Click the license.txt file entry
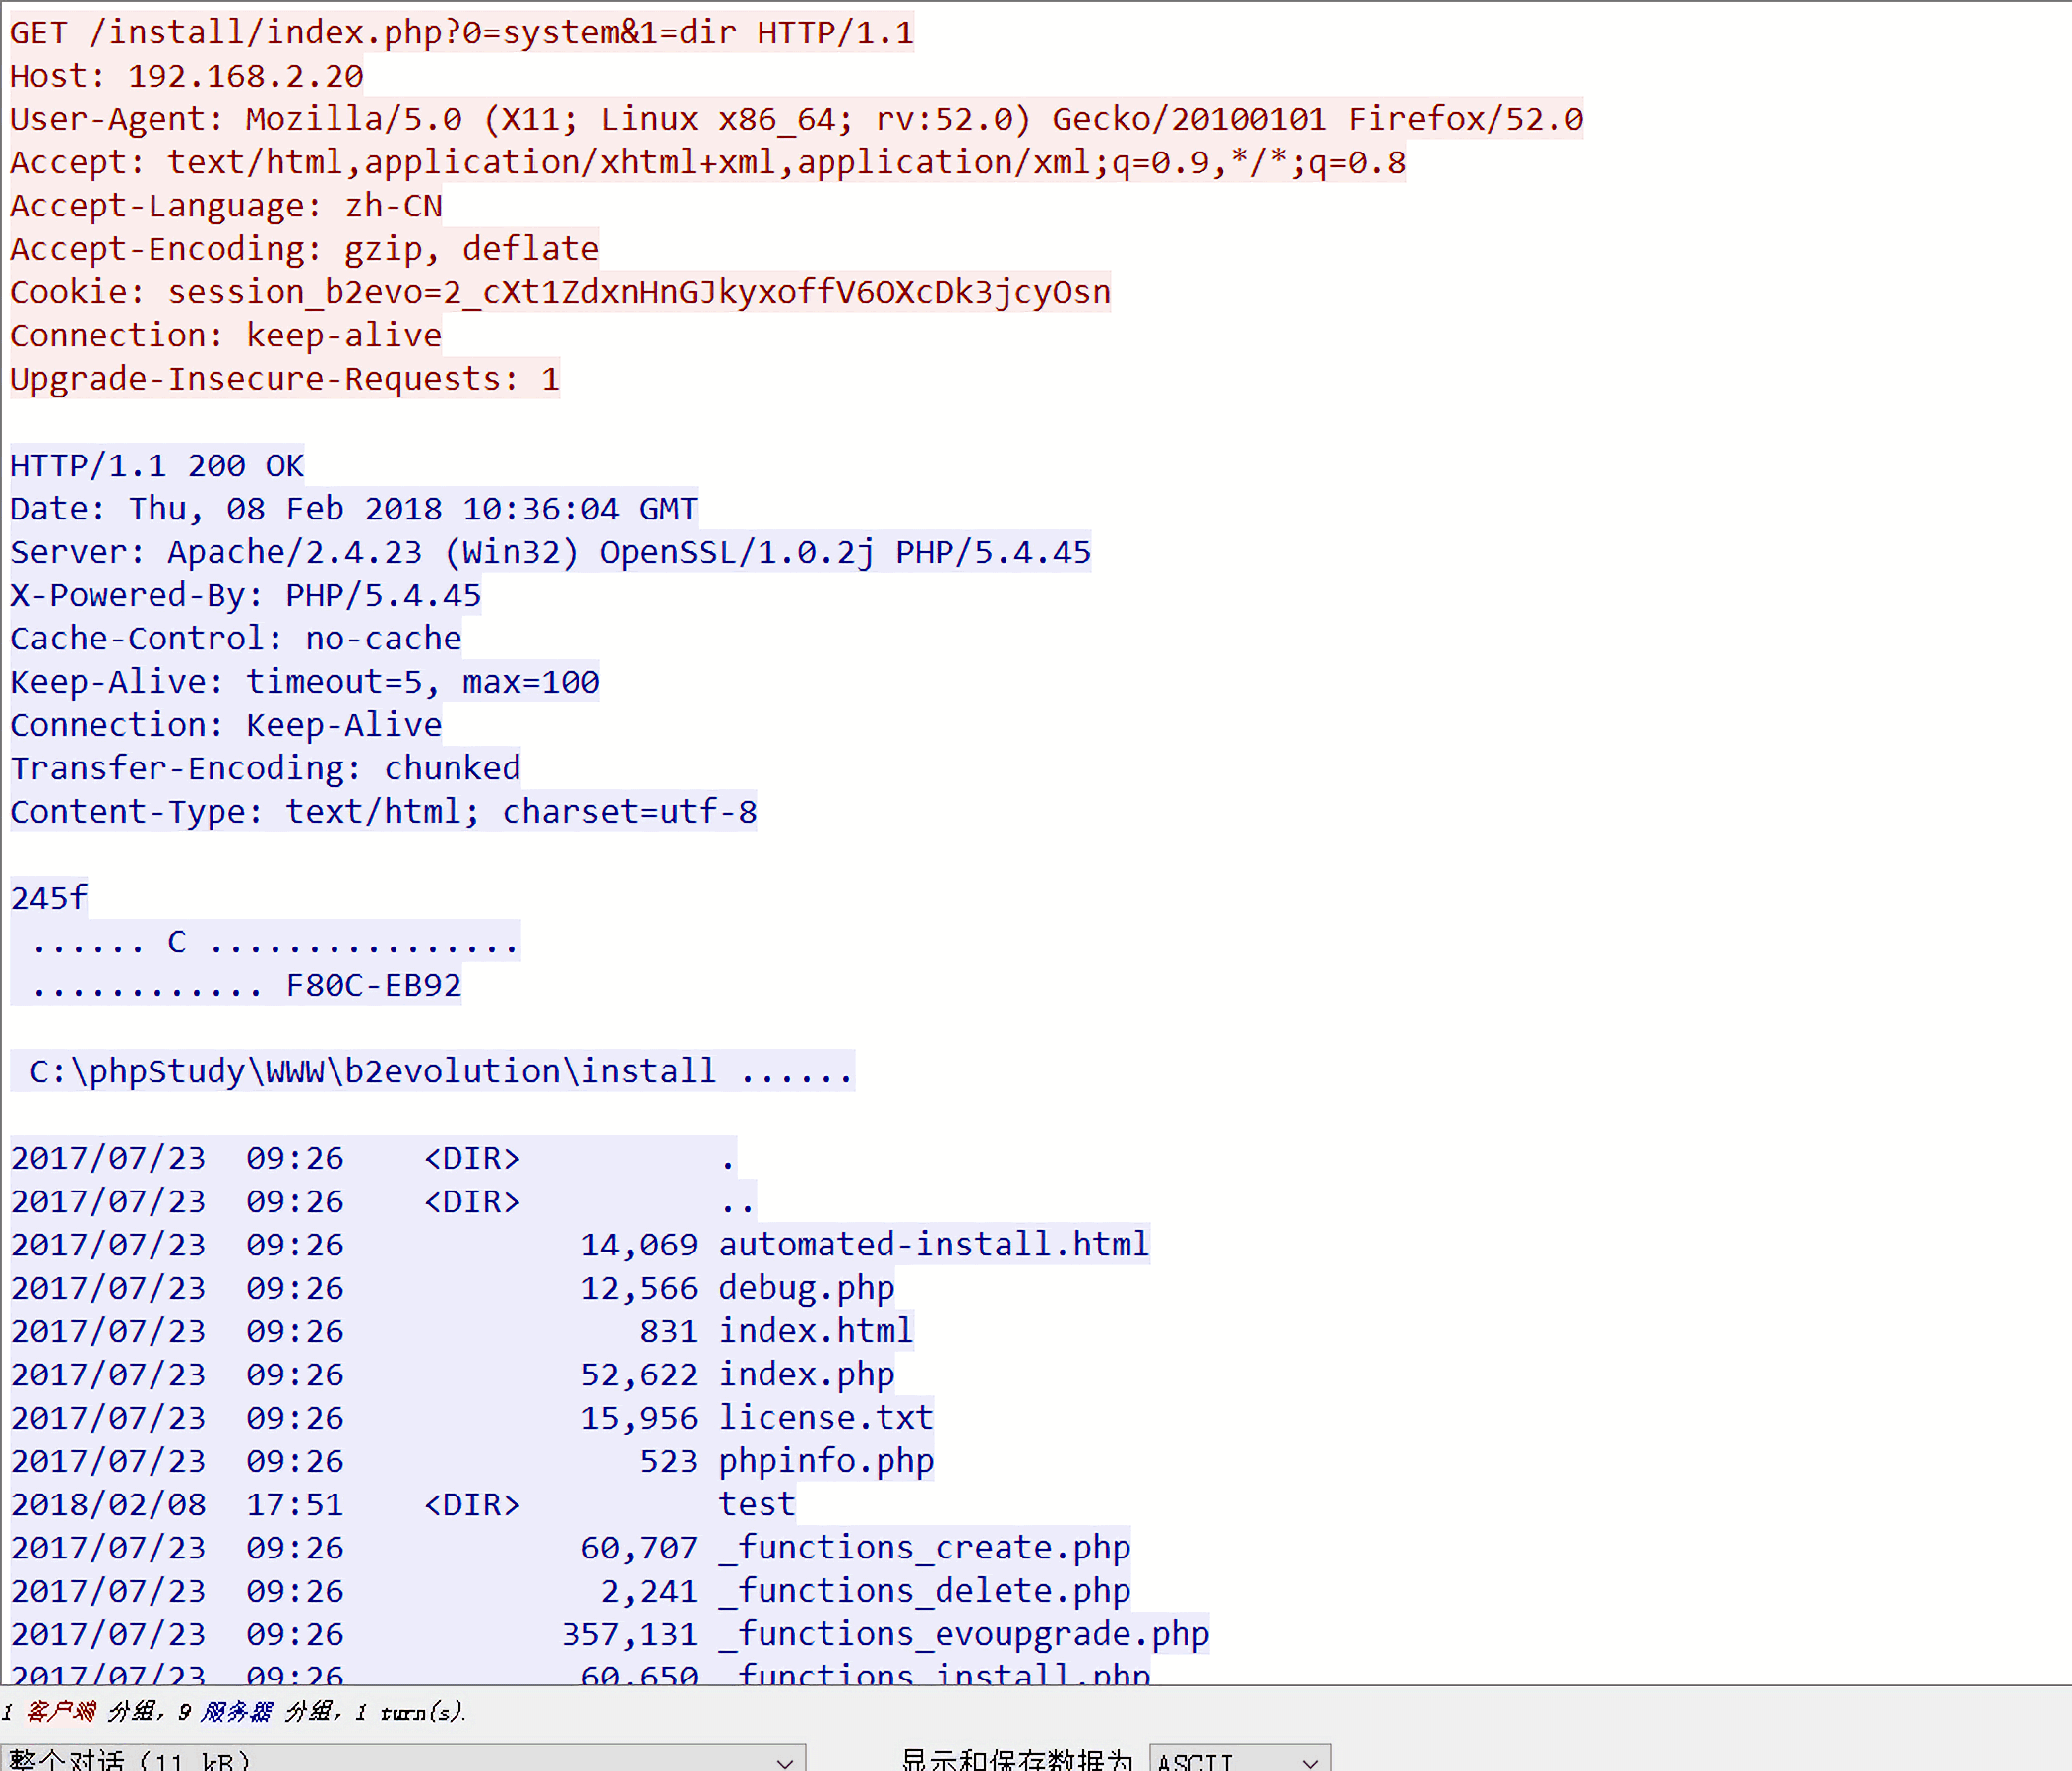Viewport: 2072px width, 1771px height. (x=472, y=1417)
